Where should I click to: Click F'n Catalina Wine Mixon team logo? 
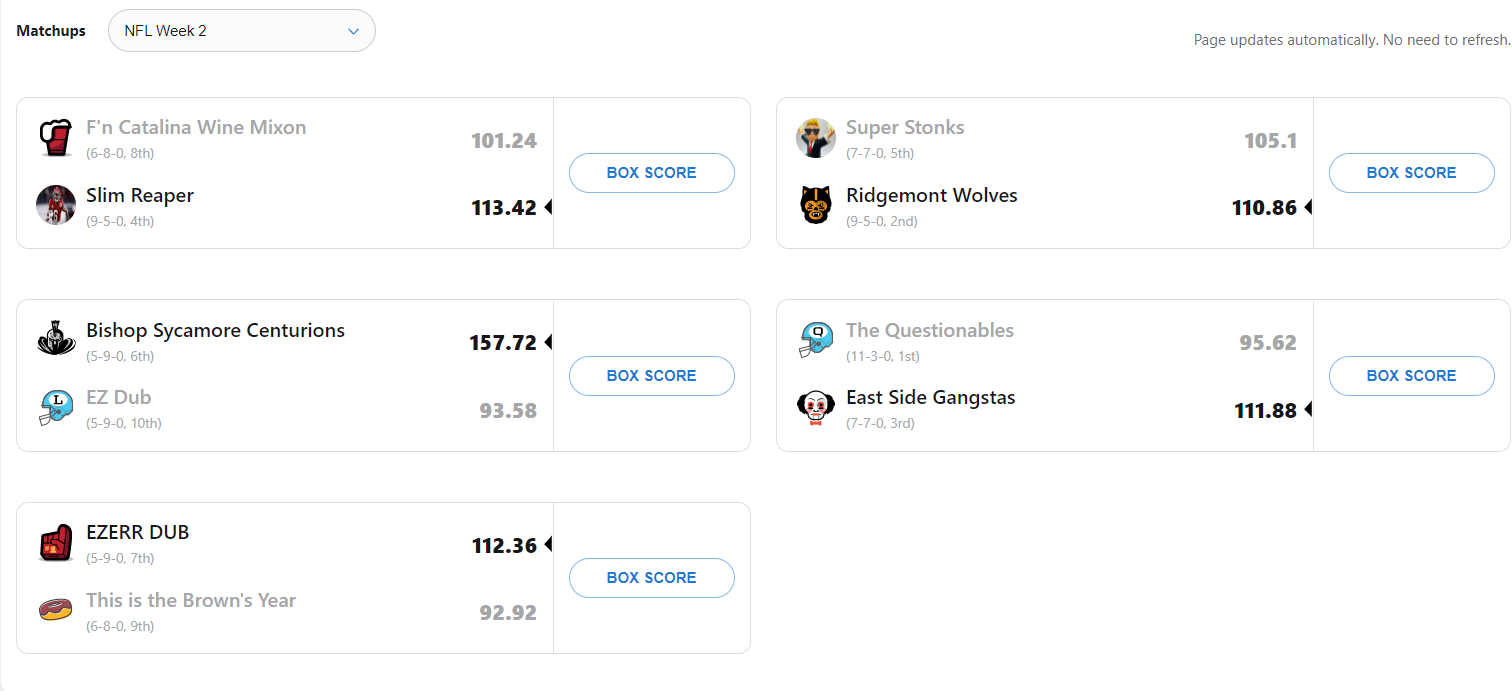tap(56, 138)
